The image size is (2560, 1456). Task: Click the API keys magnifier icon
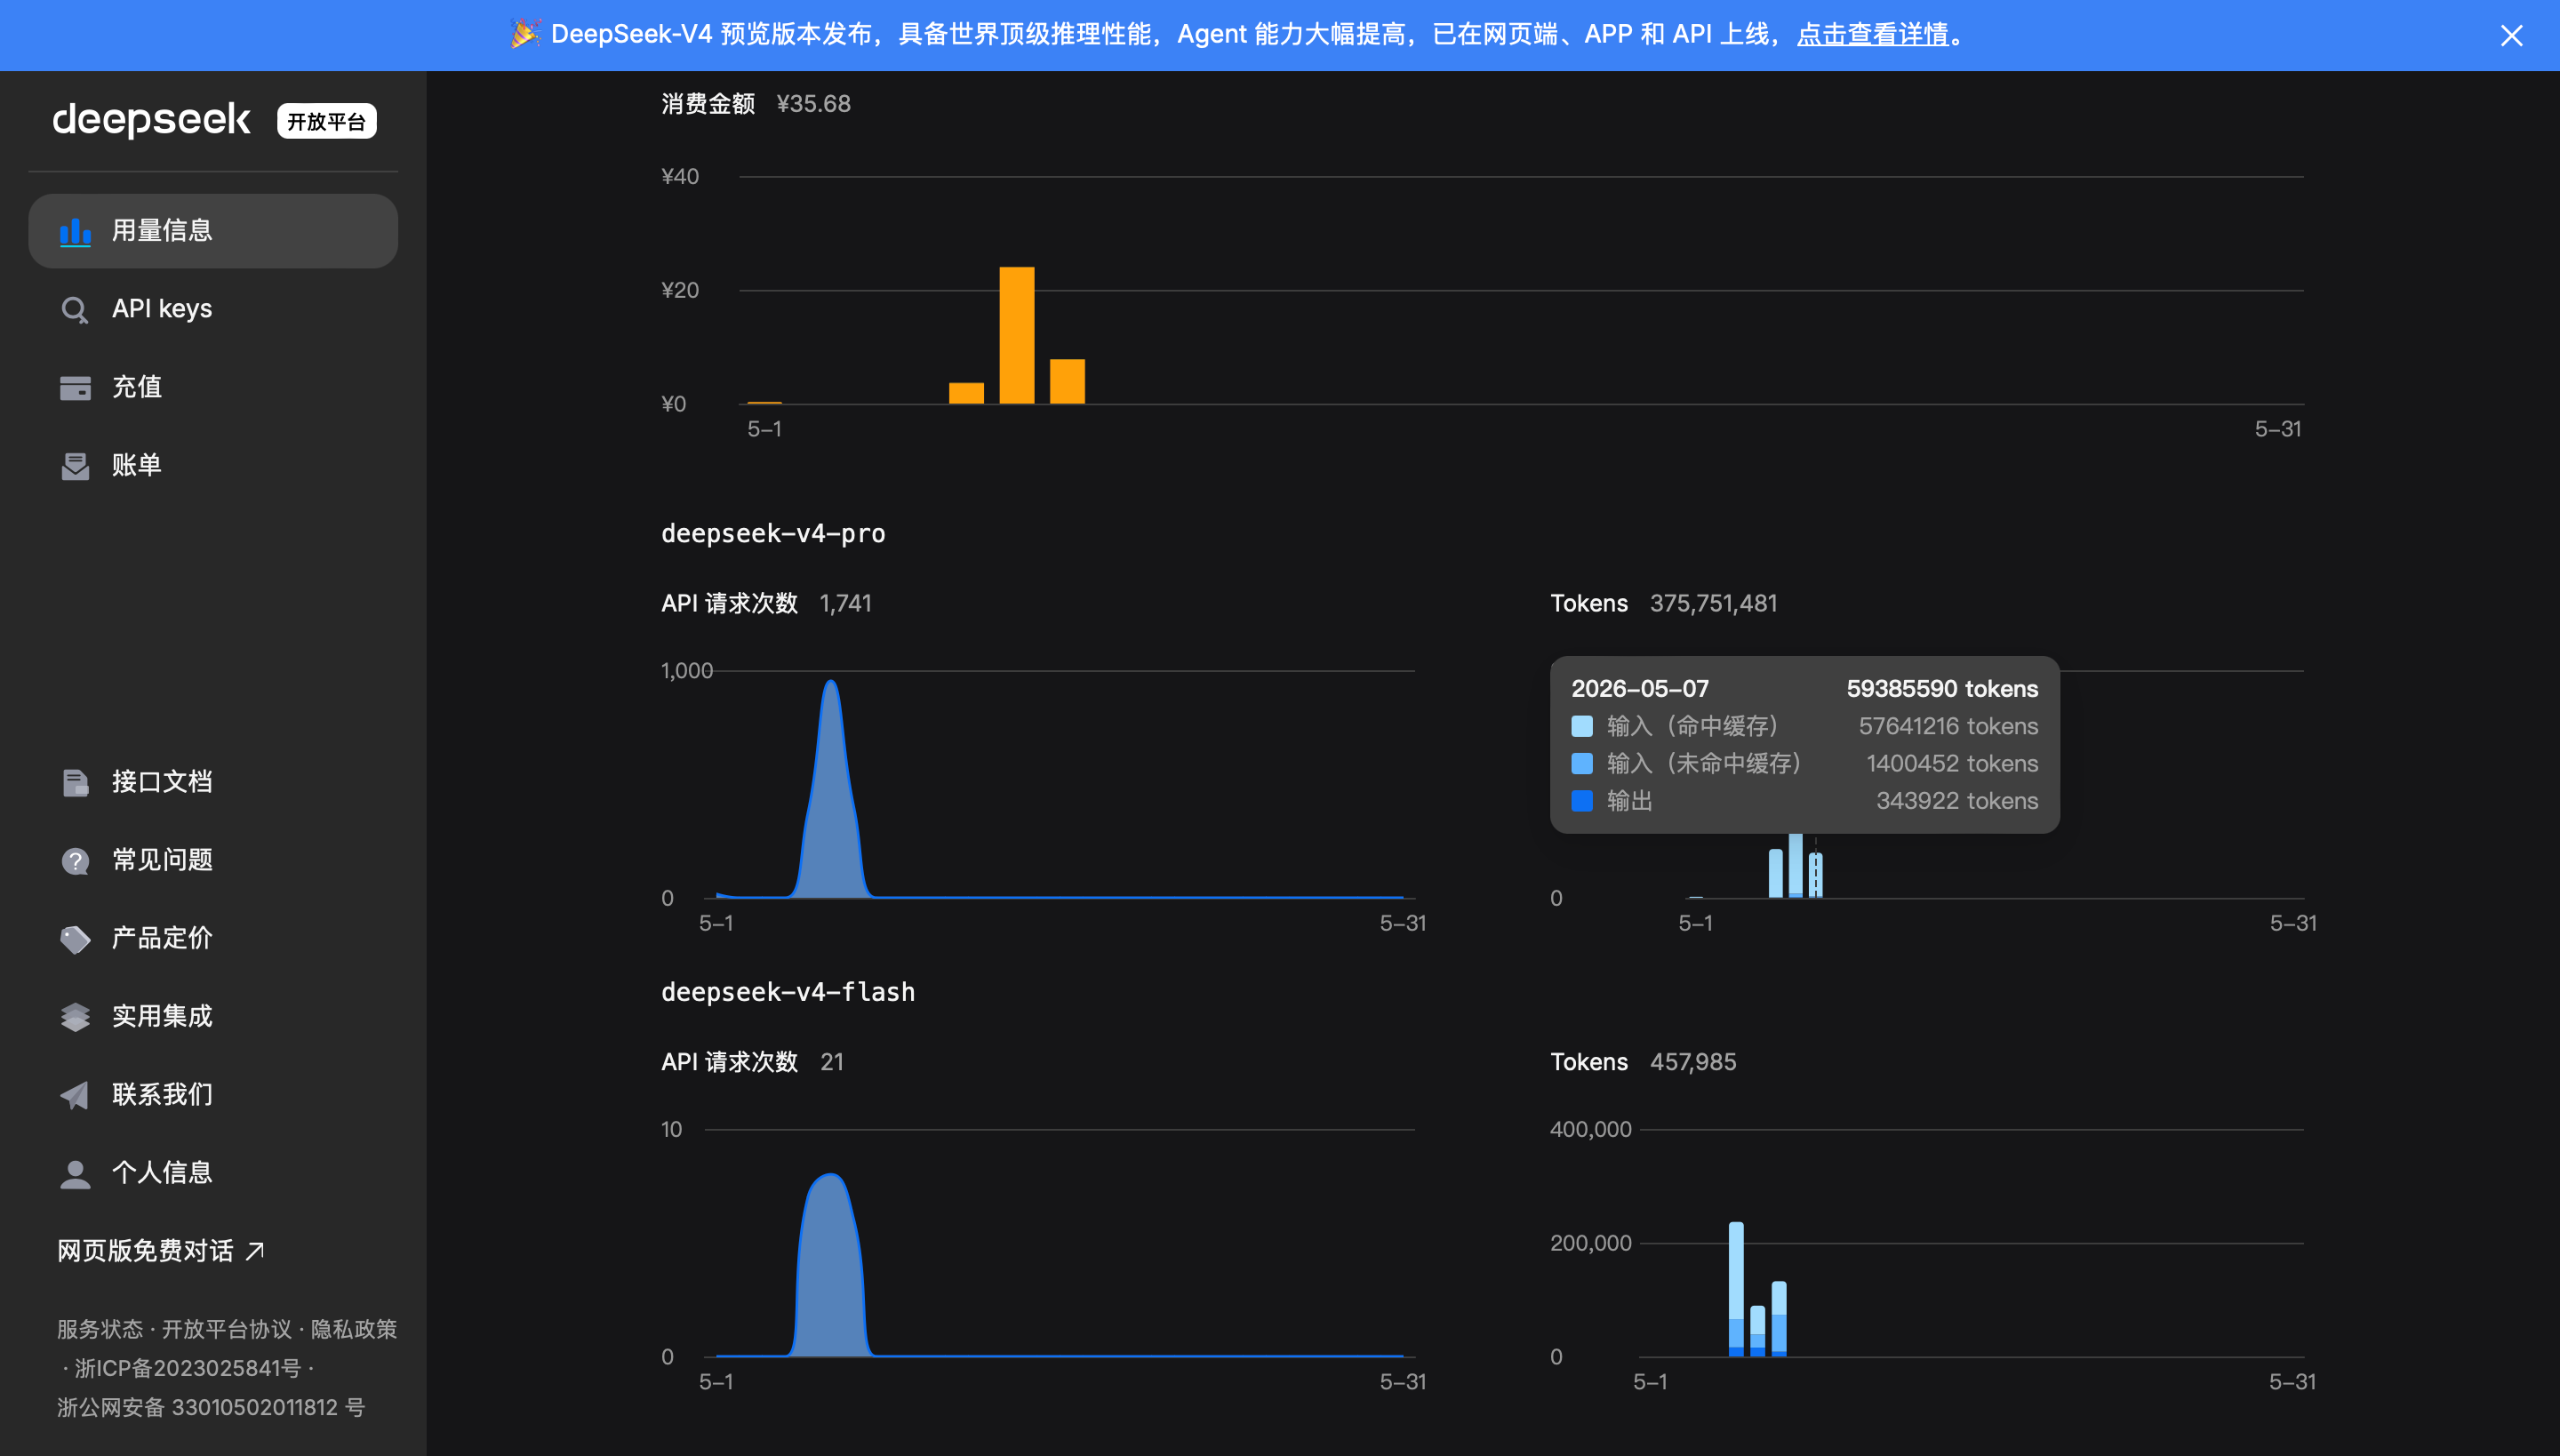pyautogui.click(x=75, y=310)
